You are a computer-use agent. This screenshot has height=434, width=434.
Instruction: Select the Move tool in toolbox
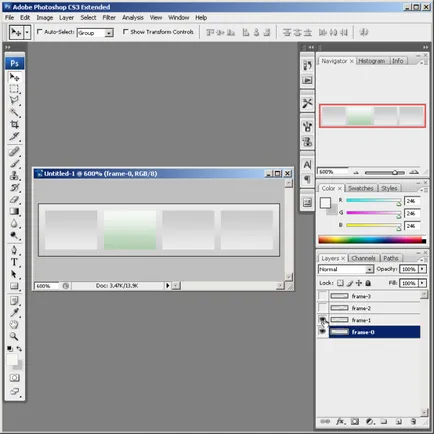click(14, 77)
